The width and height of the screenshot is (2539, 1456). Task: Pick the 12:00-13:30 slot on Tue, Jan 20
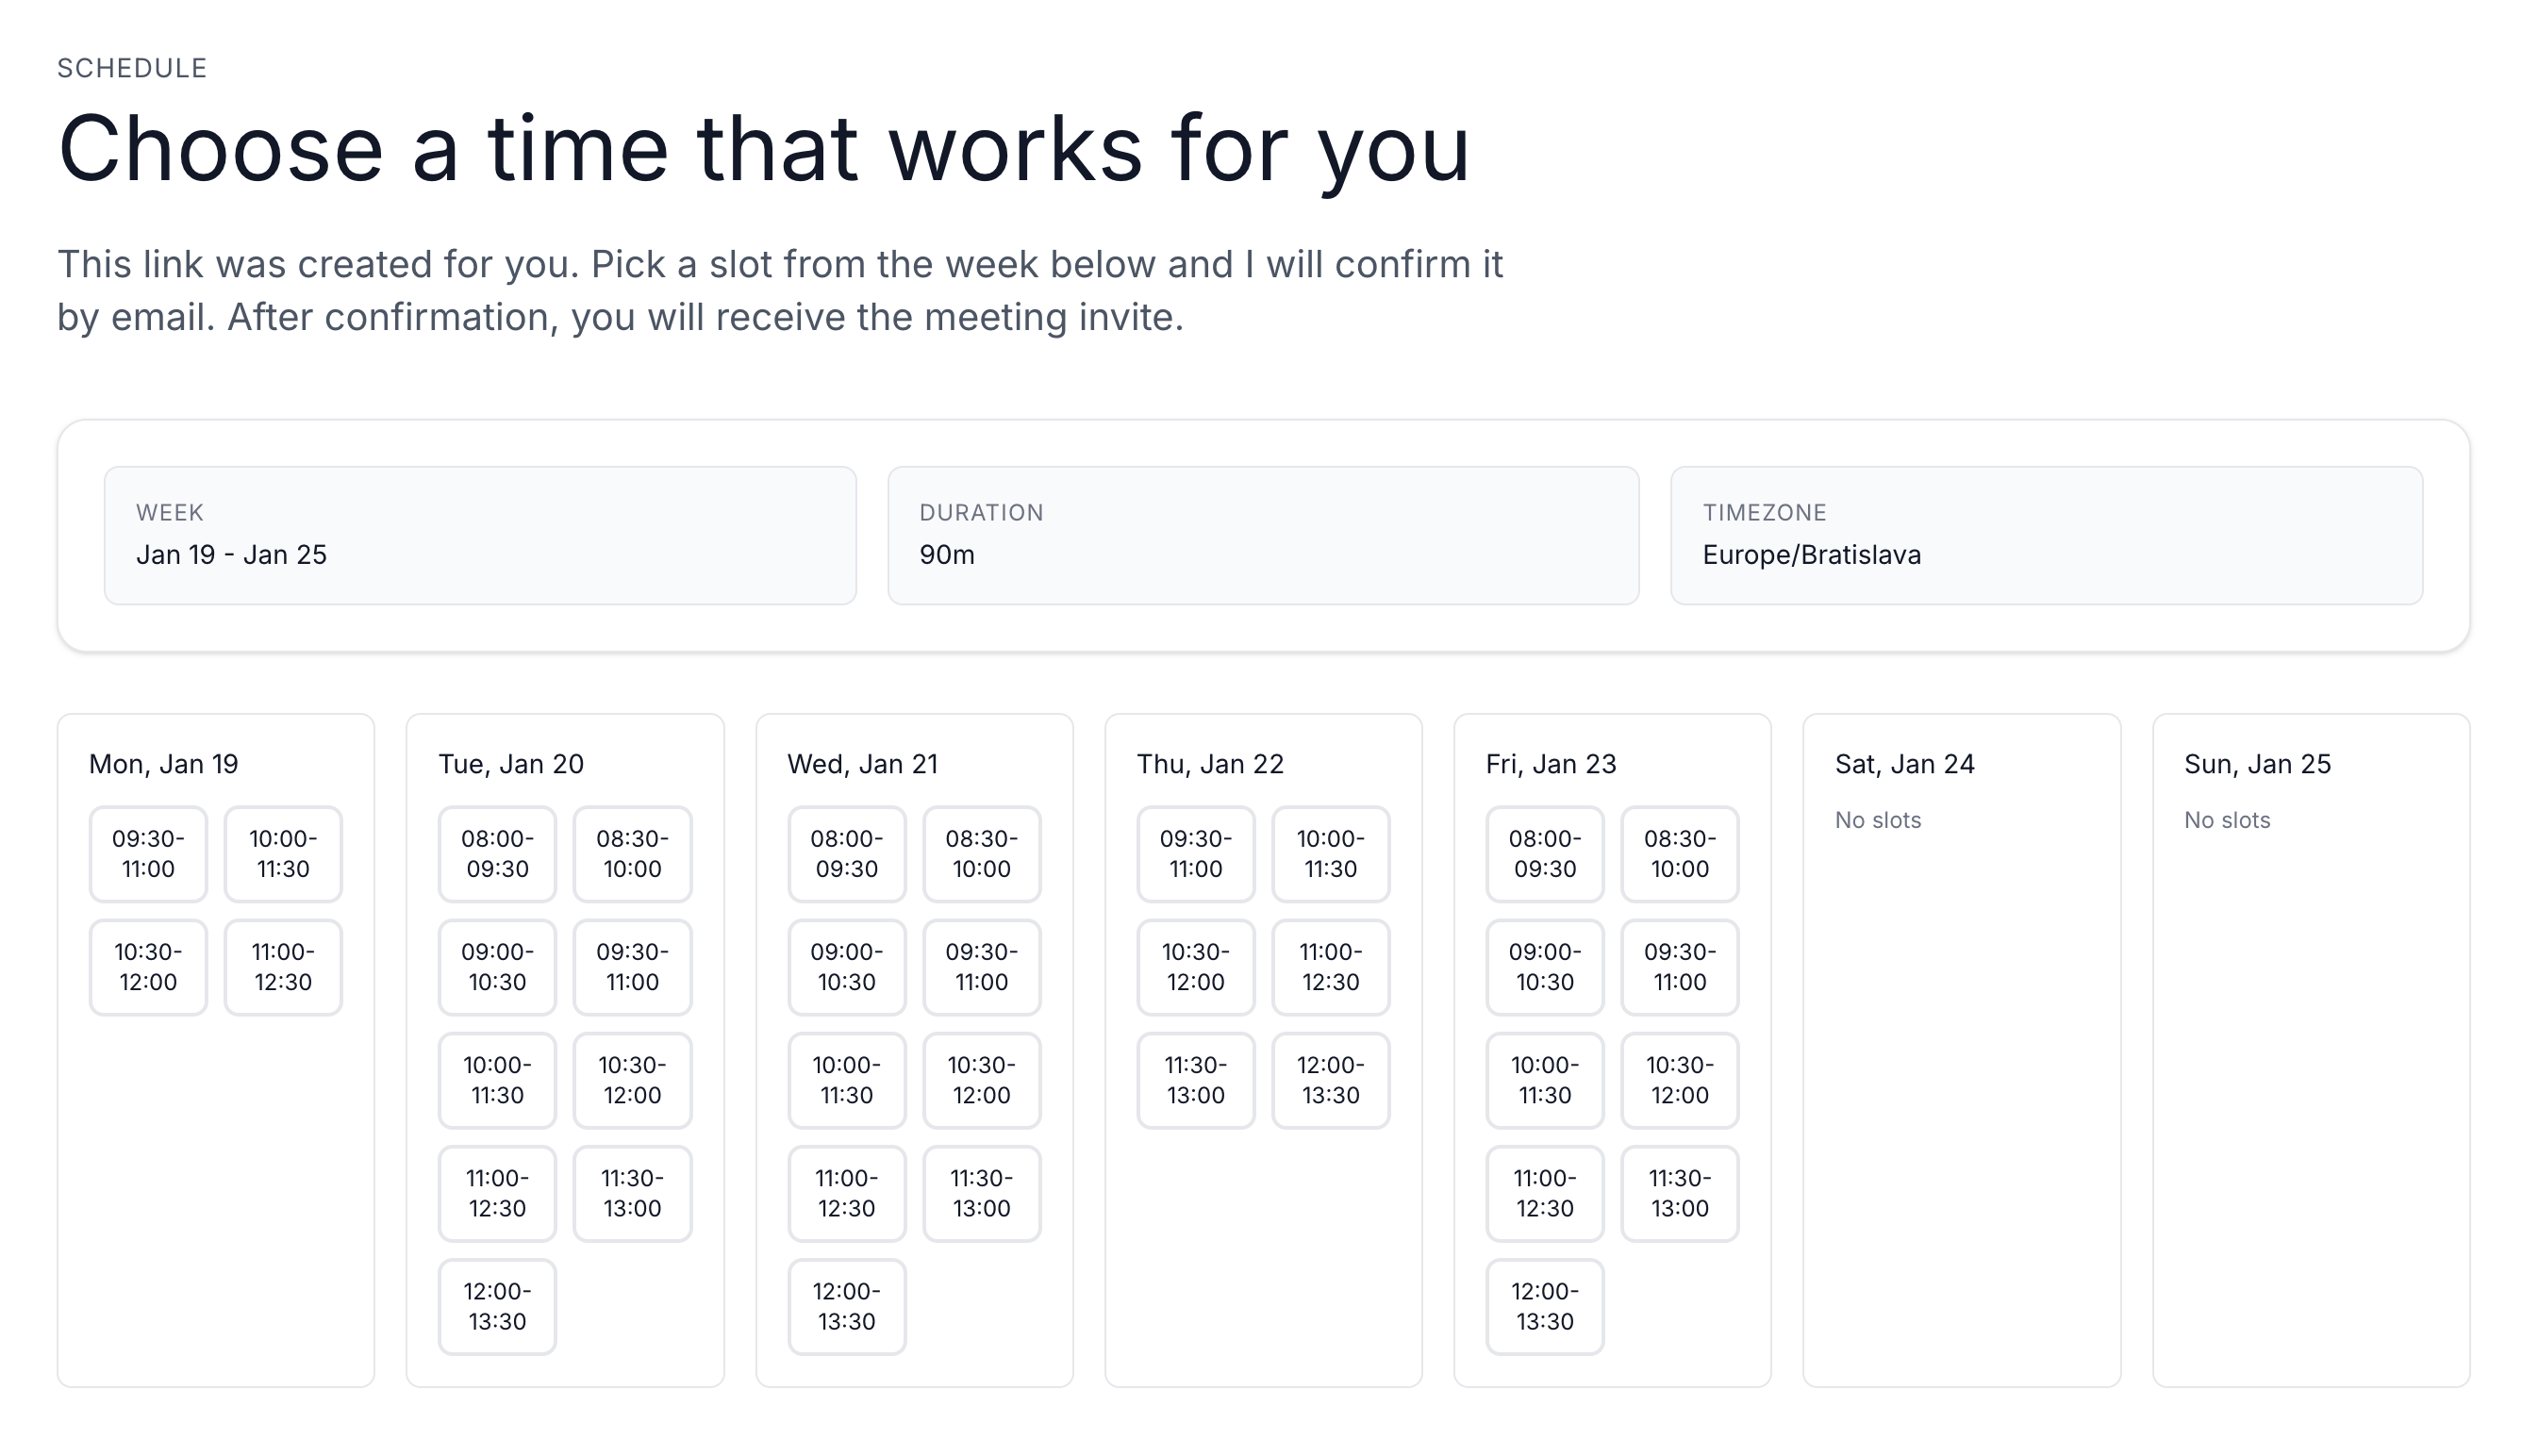[497, 1306]
